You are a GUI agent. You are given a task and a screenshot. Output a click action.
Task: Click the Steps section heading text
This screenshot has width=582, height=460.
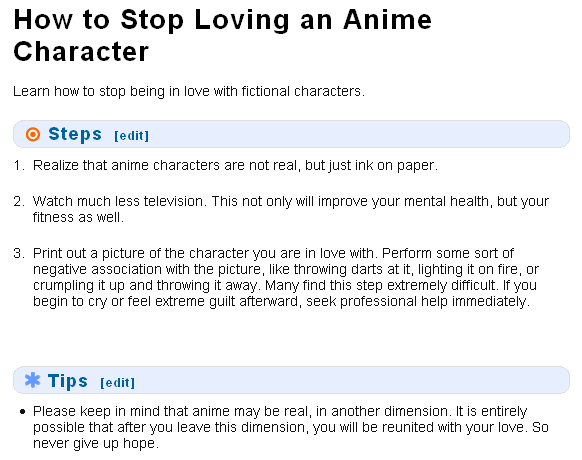click(75, 134)
